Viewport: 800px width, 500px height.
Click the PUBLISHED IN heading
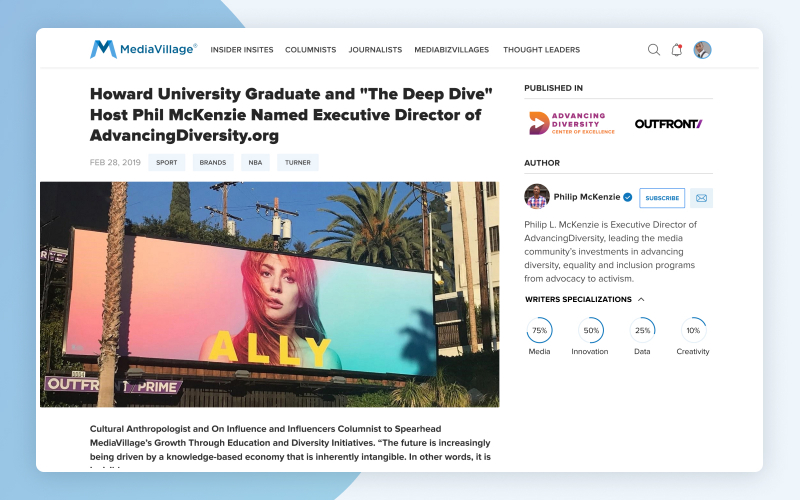pos(553,88)
